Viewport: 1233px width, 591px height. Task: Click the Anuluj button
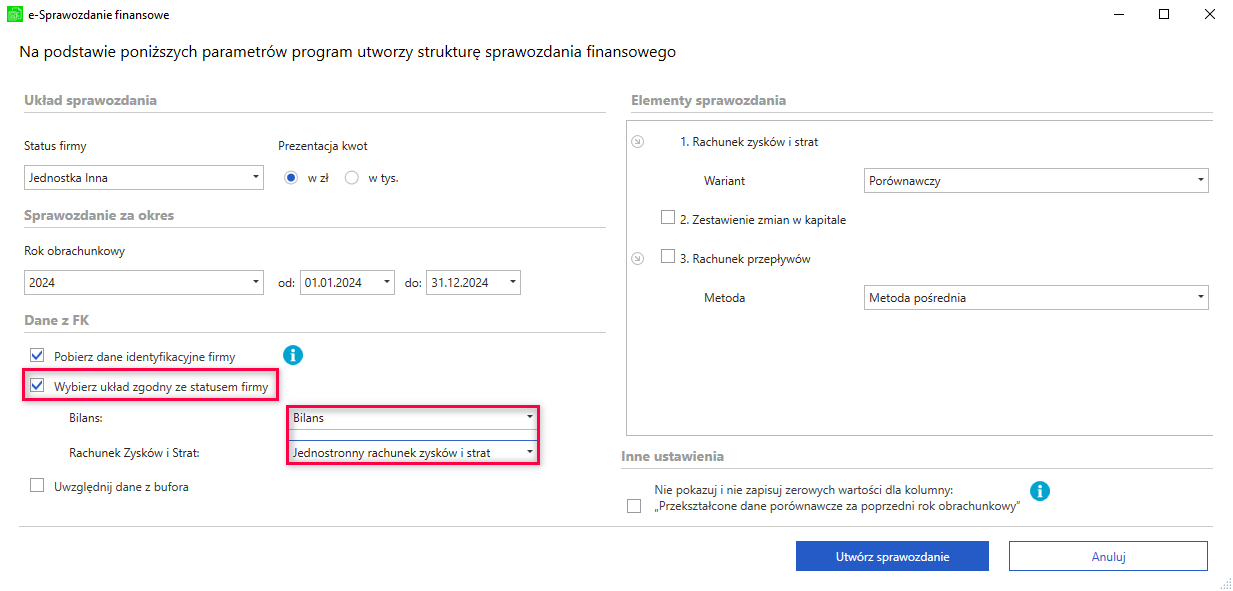click(1108, 556)
